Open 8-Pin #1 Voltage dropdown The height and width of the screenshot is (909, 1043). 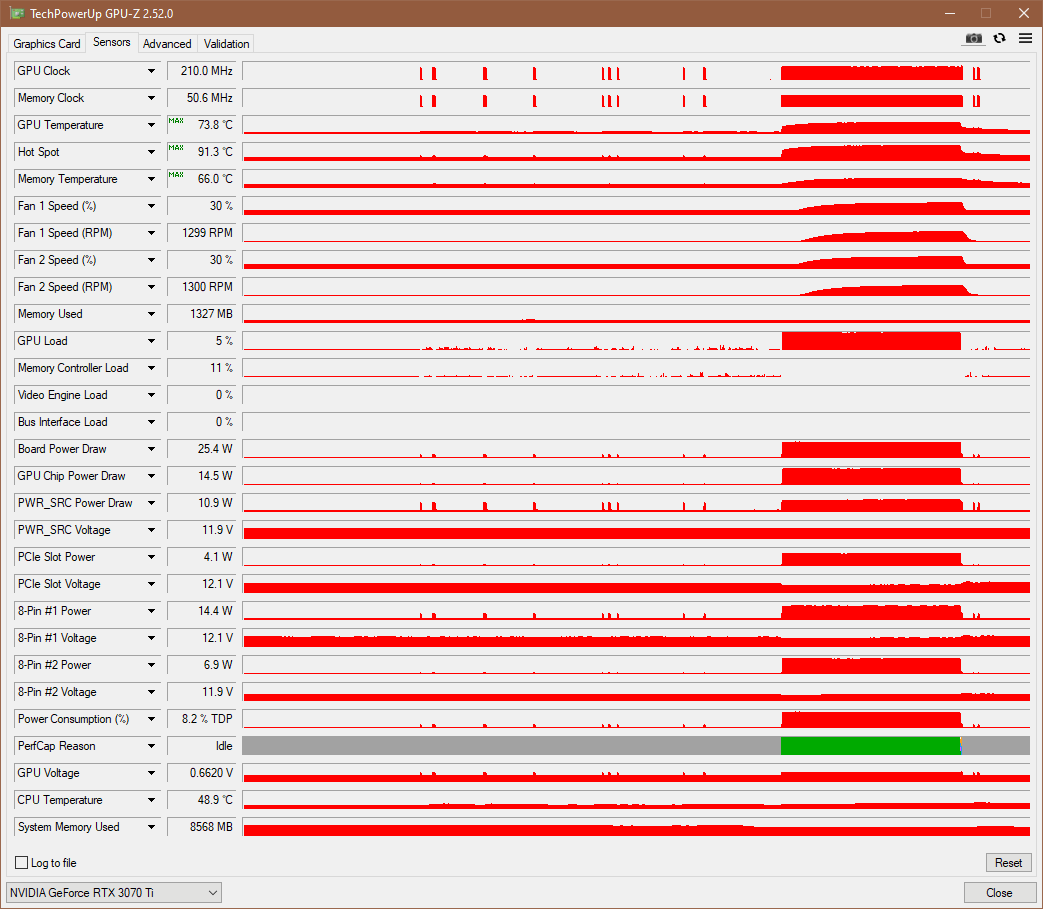(152, 638)
